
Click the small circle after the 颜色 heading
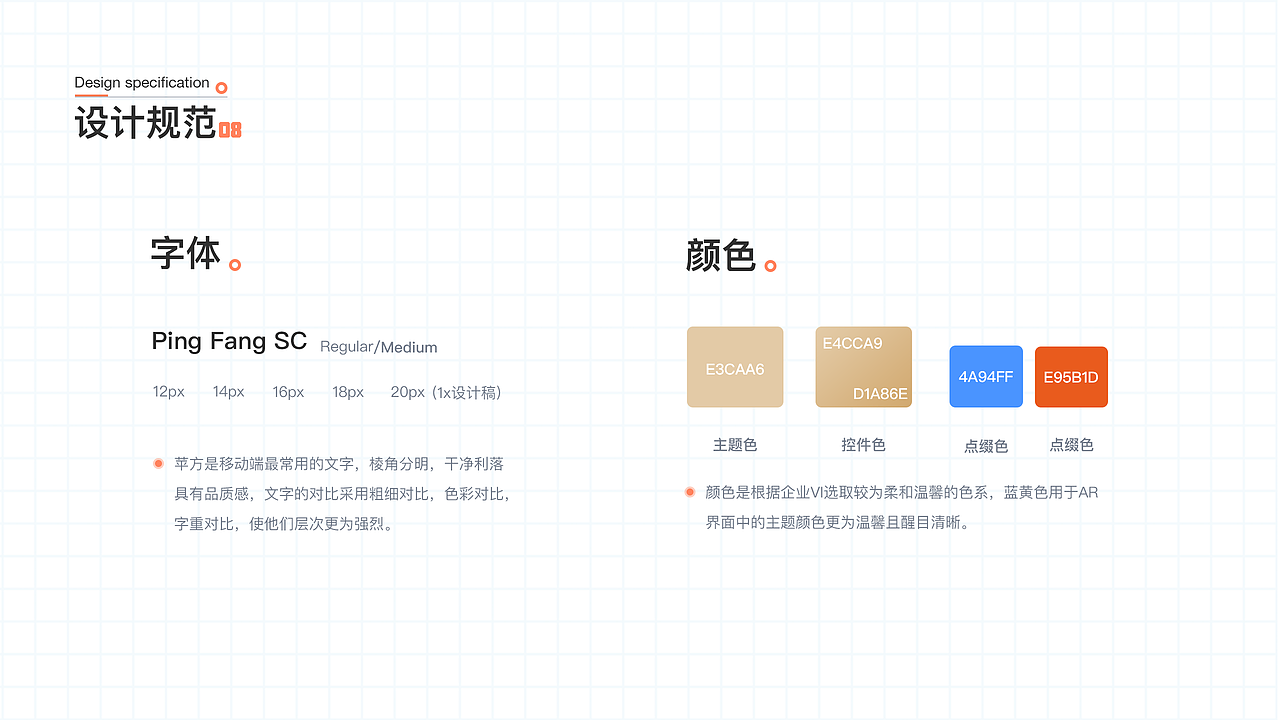pos(770,266)
